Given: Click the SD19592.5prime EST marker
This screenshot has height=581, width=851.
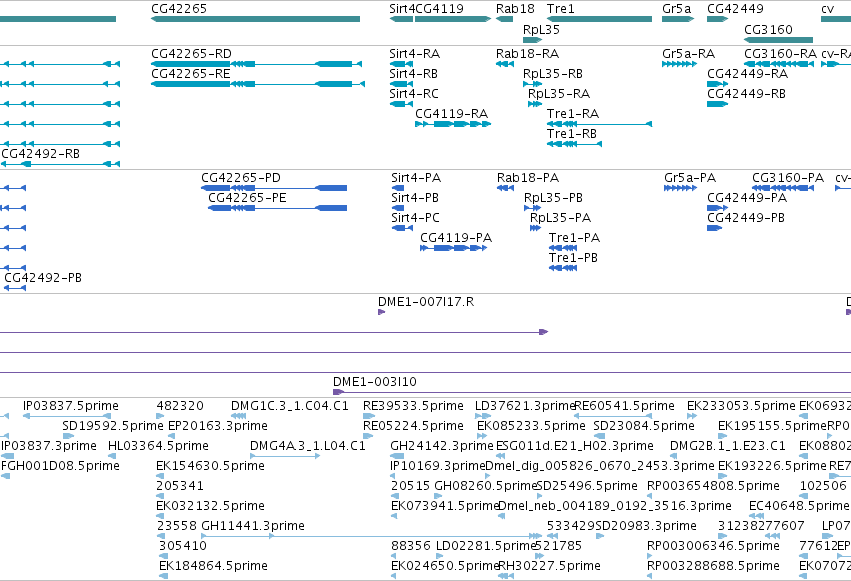Looking at the screenshot, I should click(68, 436).
